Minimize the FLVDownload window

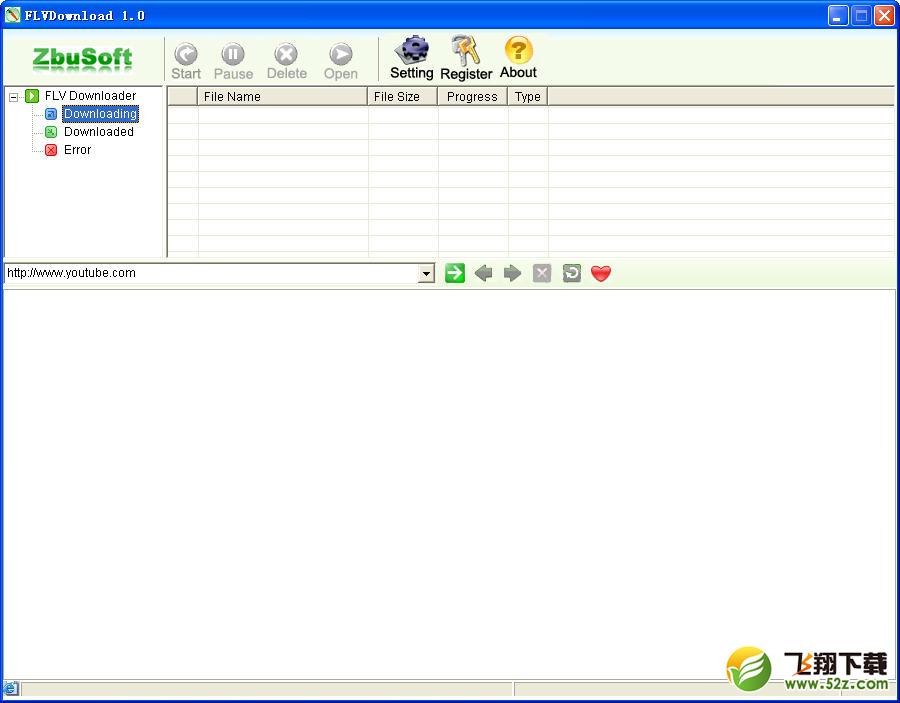point(838,15)
